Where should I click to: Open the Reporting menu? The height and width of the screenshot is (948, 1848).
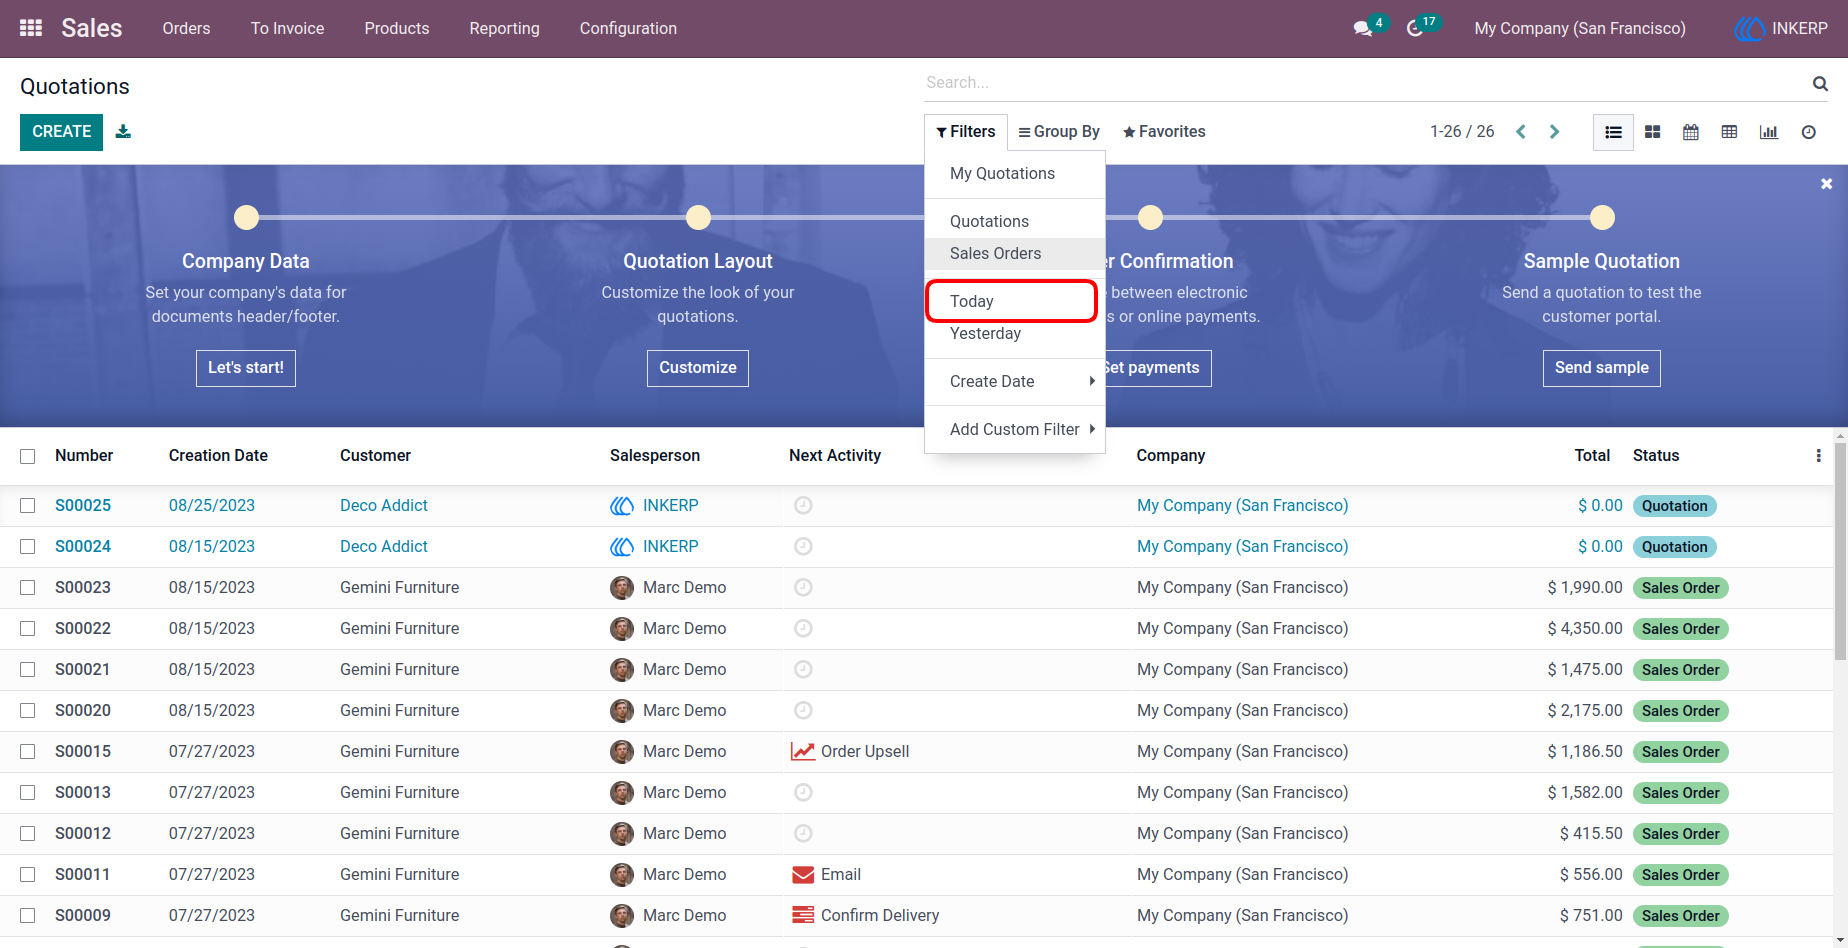504,28
